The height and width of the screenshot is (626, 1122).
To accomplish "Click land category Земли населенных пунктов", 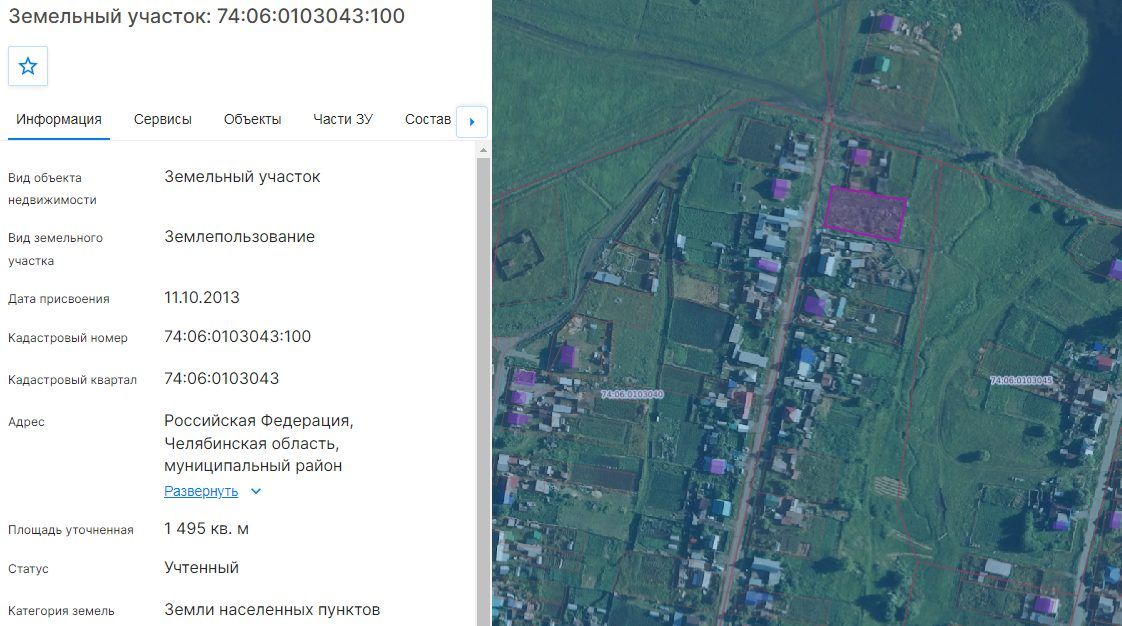I will (272, 610).
